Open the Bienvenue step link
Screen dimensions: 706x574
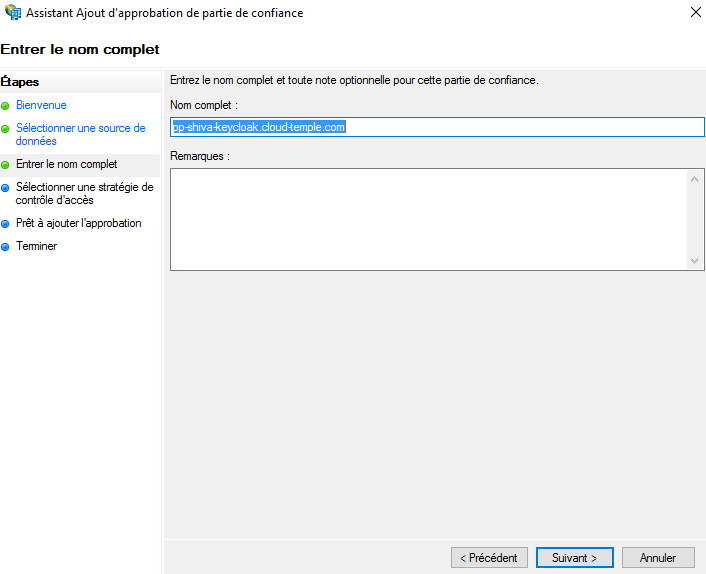[x=41, y=105]
